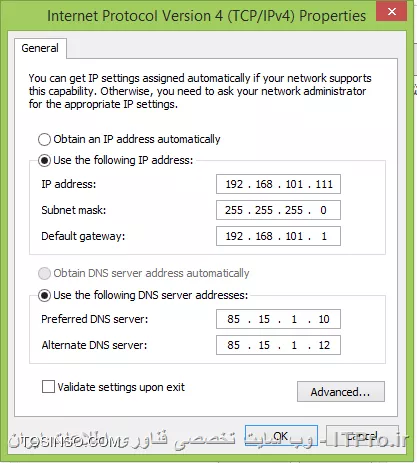417x463 pixels.
Task: Click the IP address input field
Action: (278, 184)
